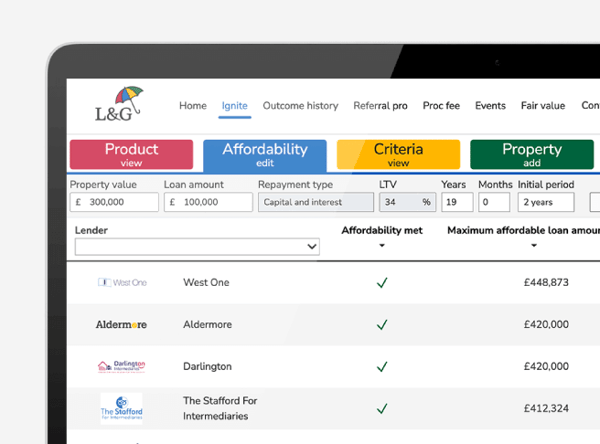Open the Events menu item
The image size is (600, 444).
(490, 106)
